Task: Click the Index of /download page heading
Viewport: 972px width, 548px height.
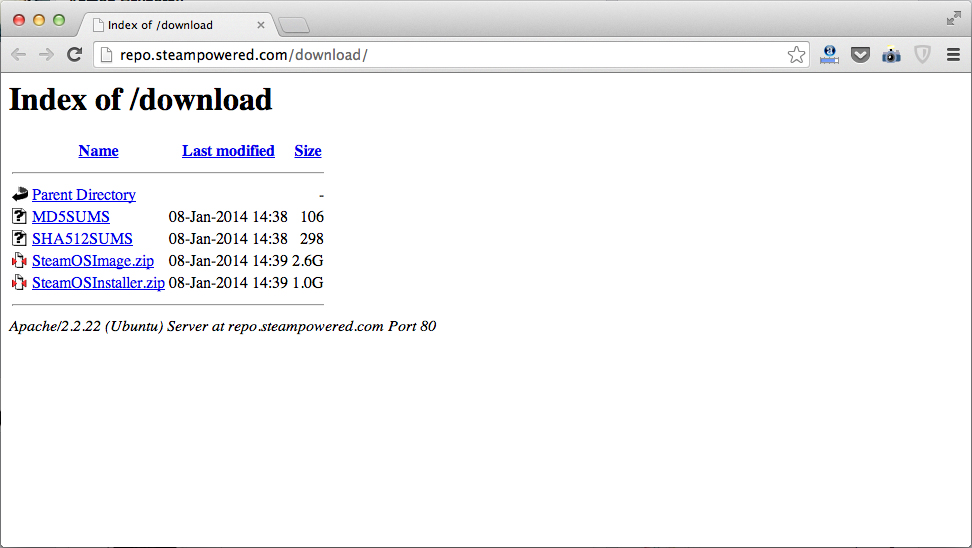Action: pyautogui.click(x=141, y=100)
